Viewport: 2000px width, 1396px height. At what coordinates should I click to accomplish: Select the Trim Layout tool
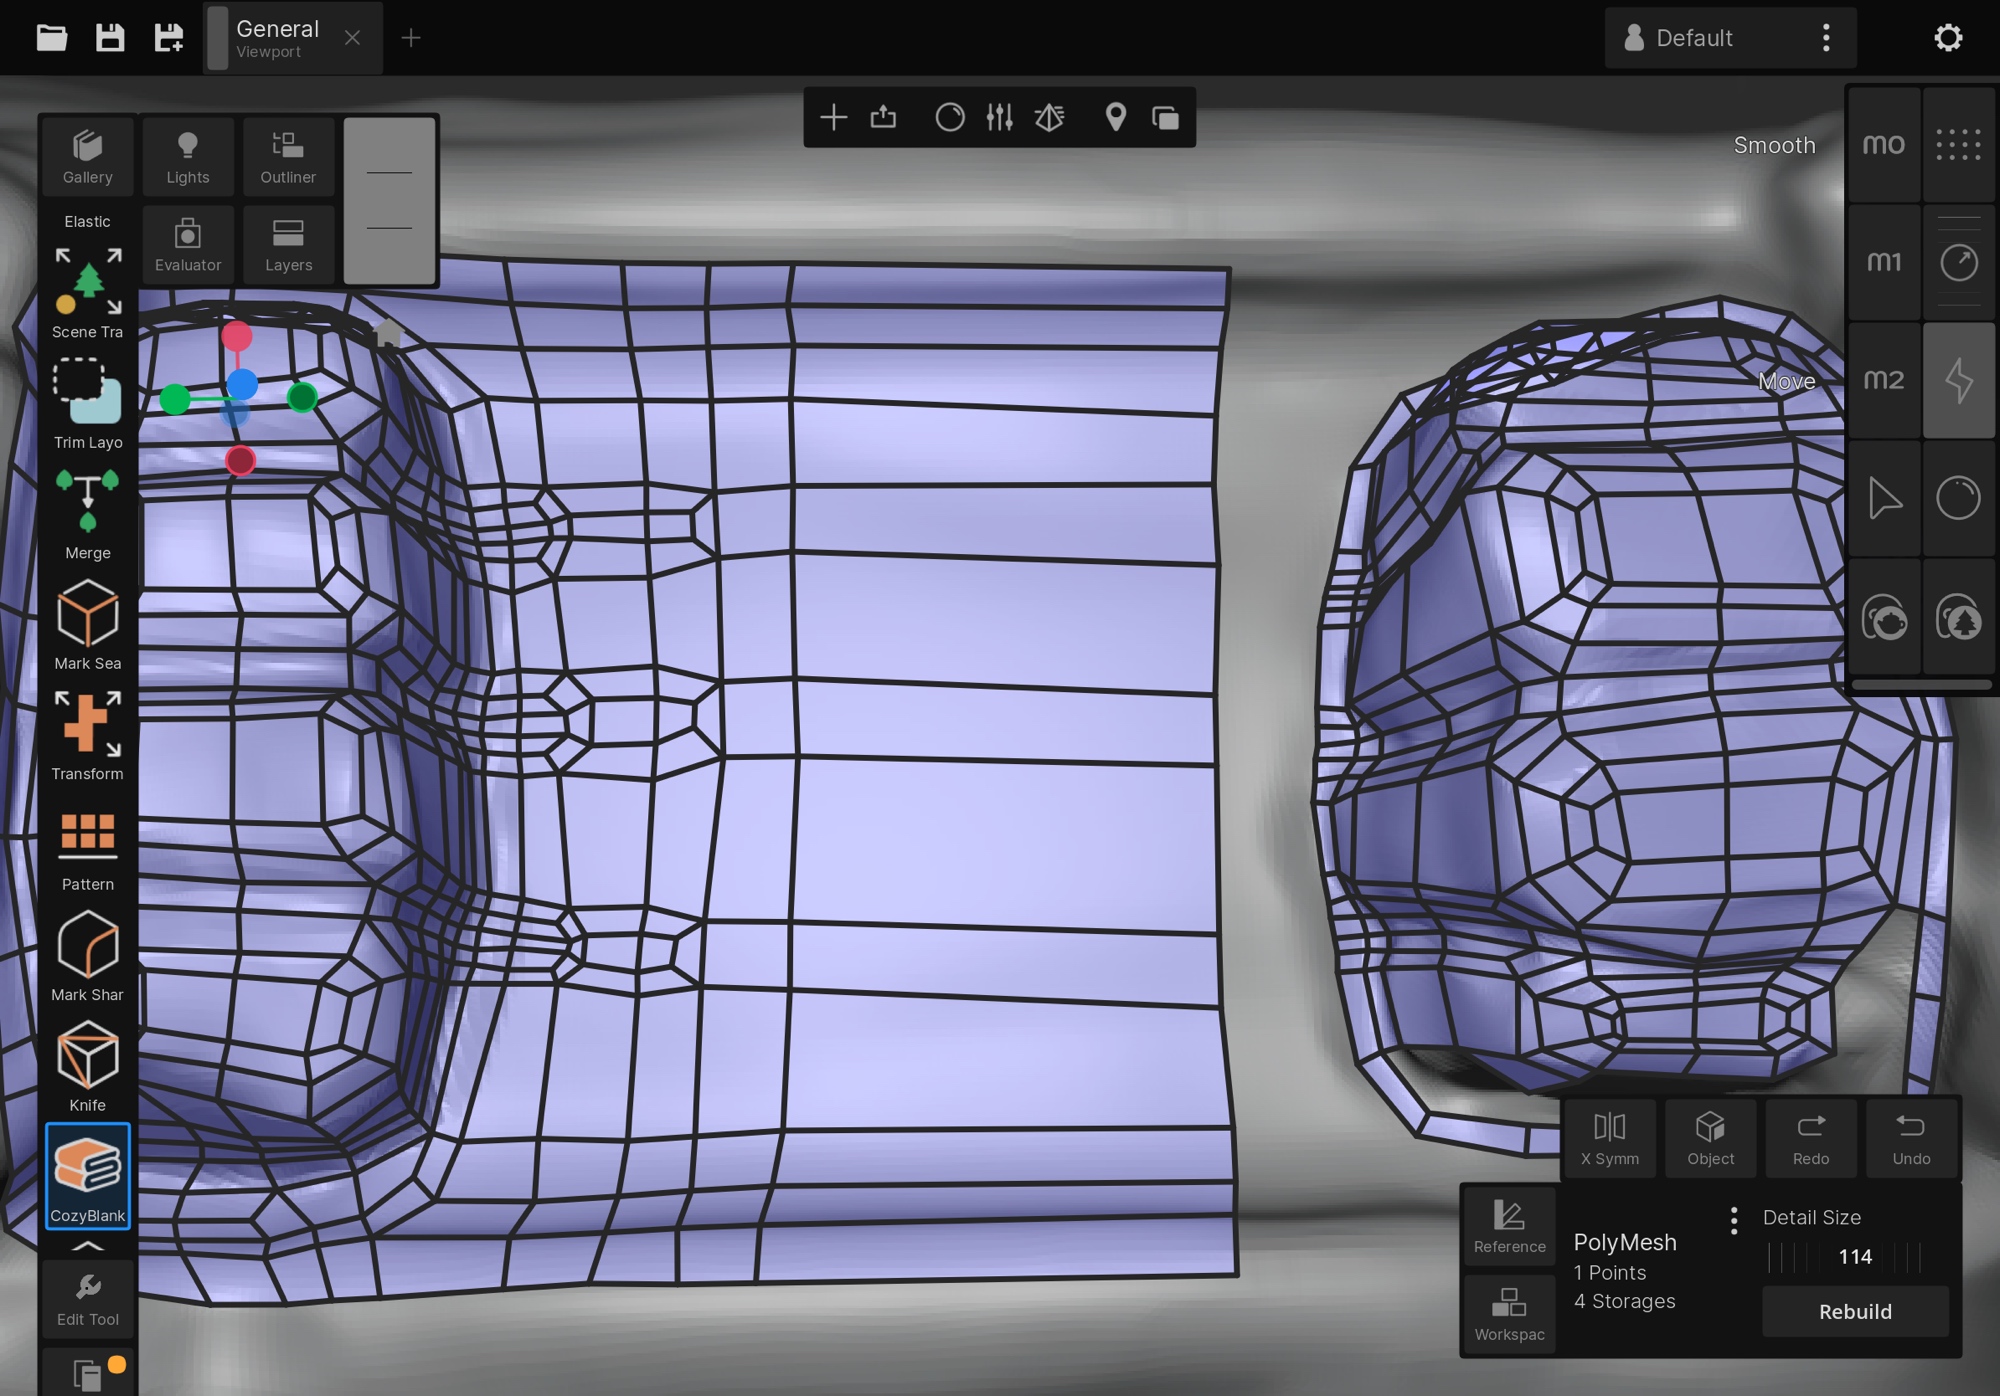click(87, 402)
